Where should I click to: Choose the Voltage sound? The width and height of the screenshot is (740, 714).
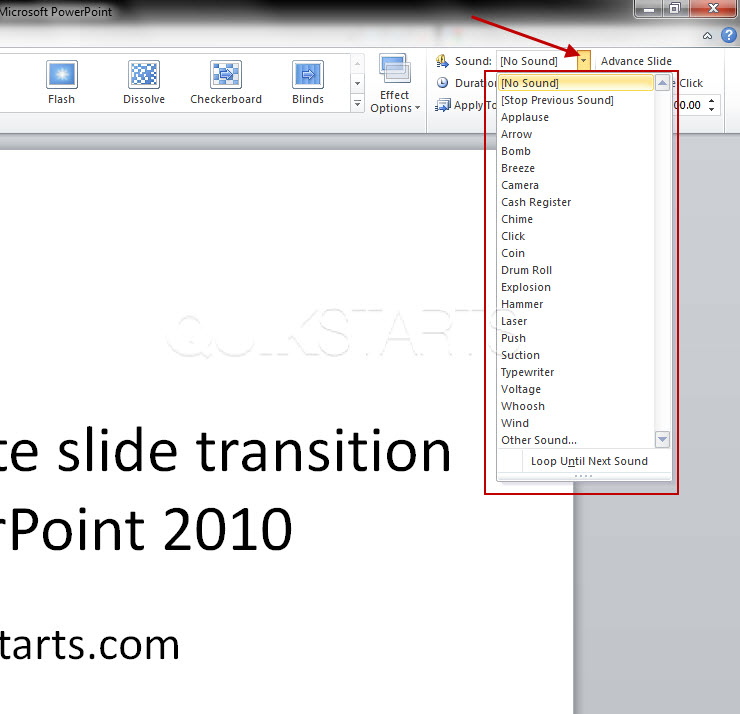pyautogui.click(x=576, y=389)
